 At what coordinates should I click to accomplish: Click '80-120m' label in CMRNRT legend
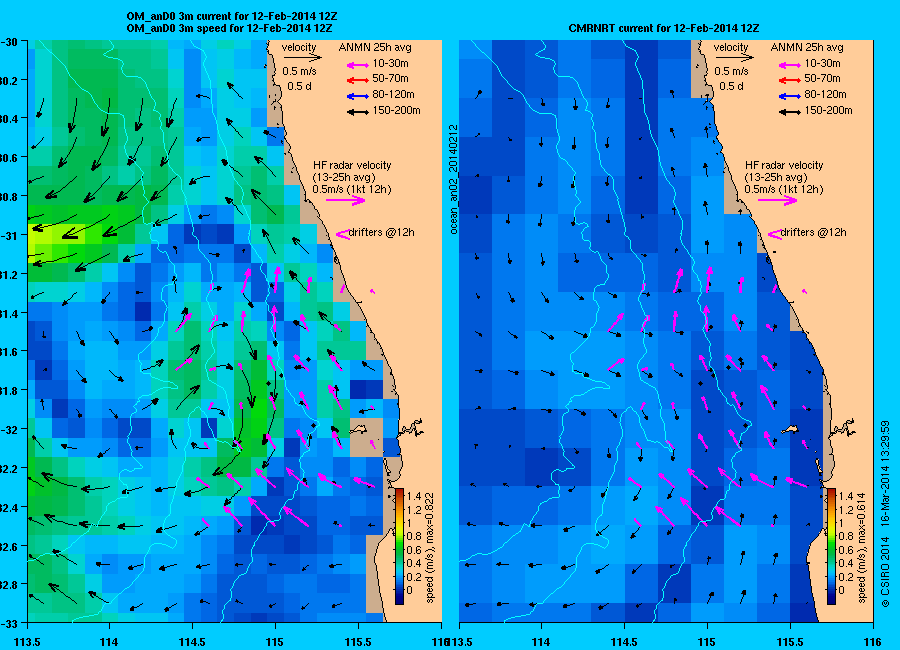coord(826,94)
